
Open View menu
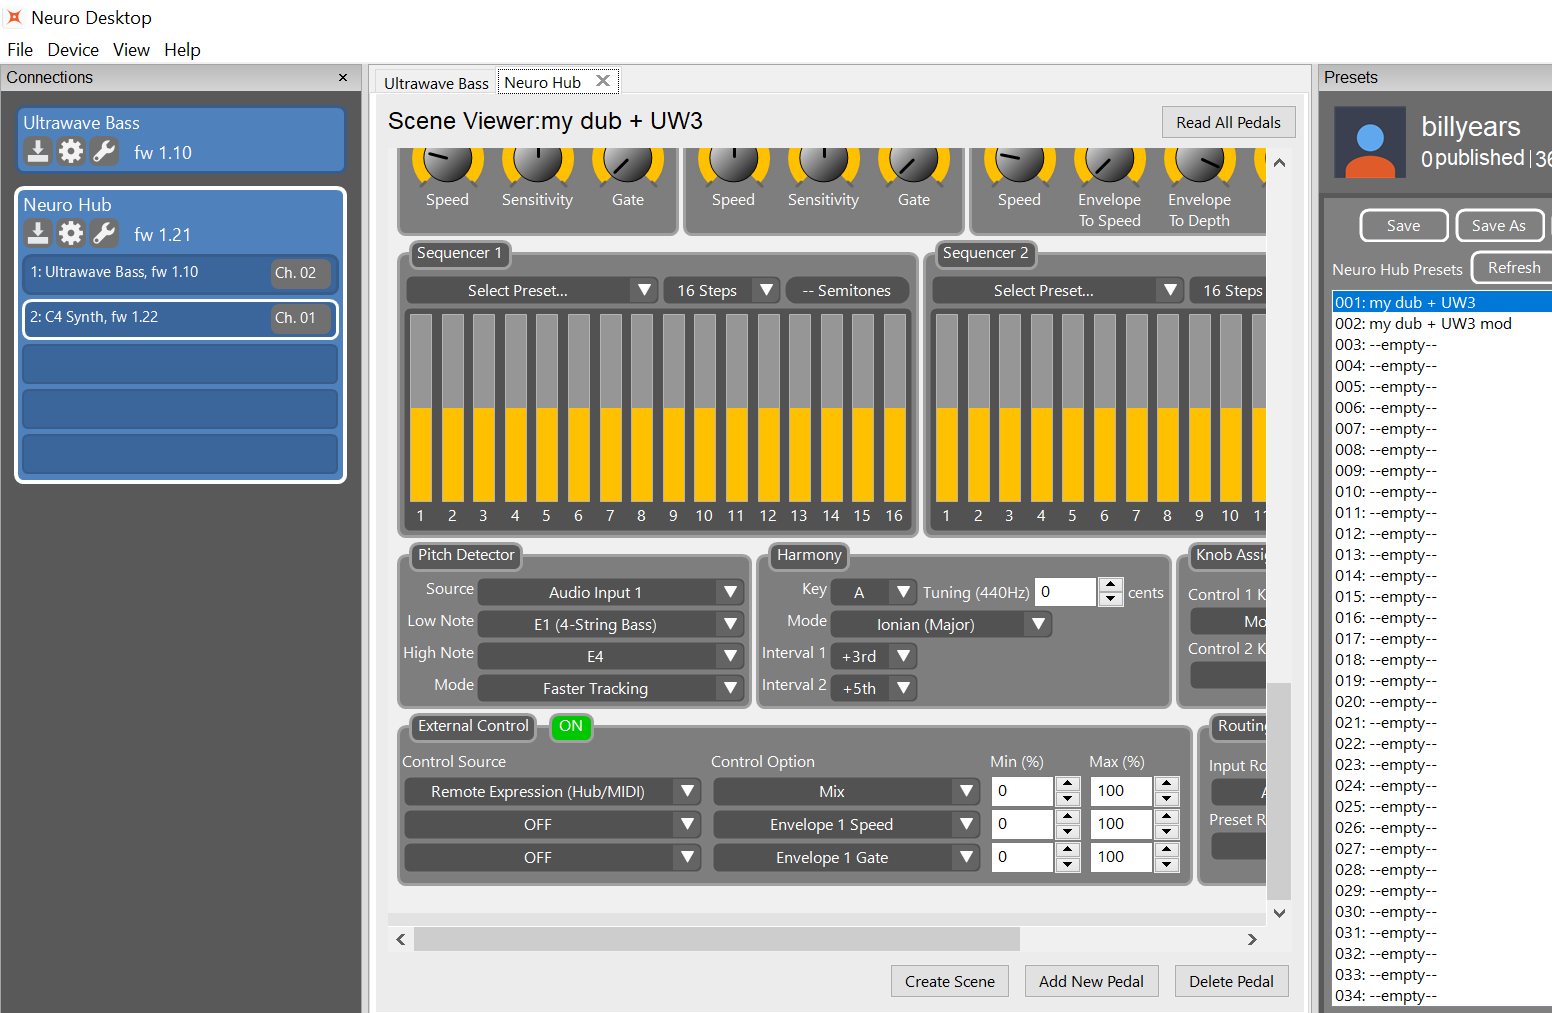131,50
